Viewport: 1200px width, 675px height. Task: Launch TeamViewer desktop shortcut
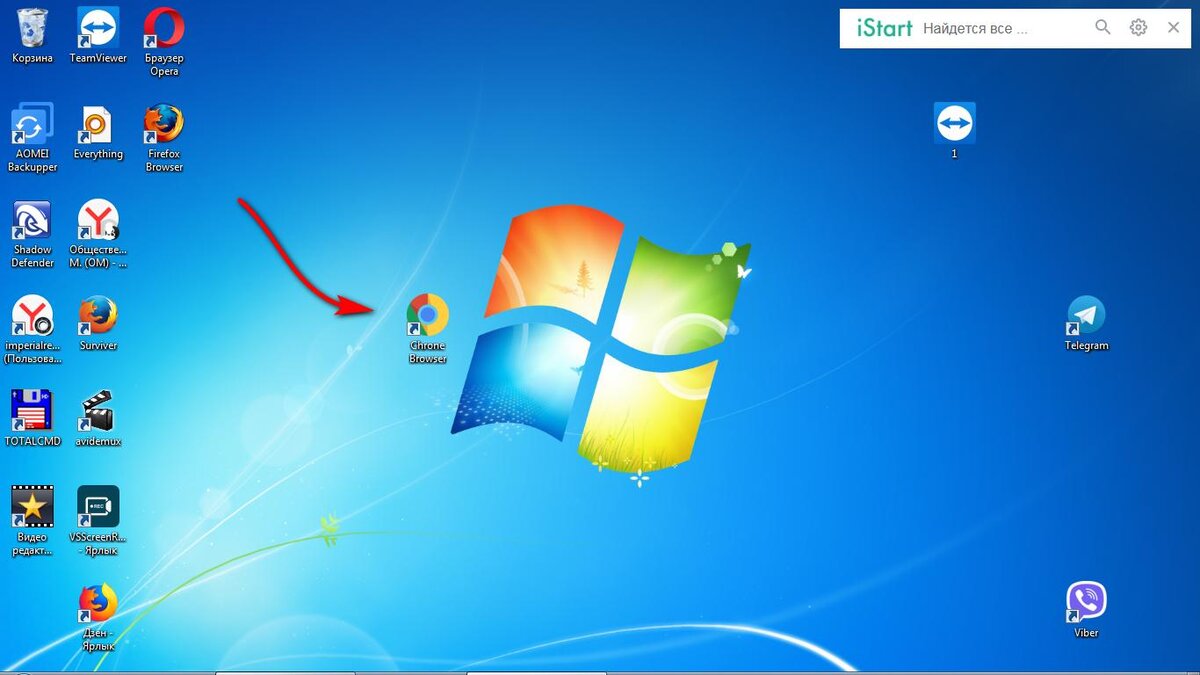coord(98,35)
